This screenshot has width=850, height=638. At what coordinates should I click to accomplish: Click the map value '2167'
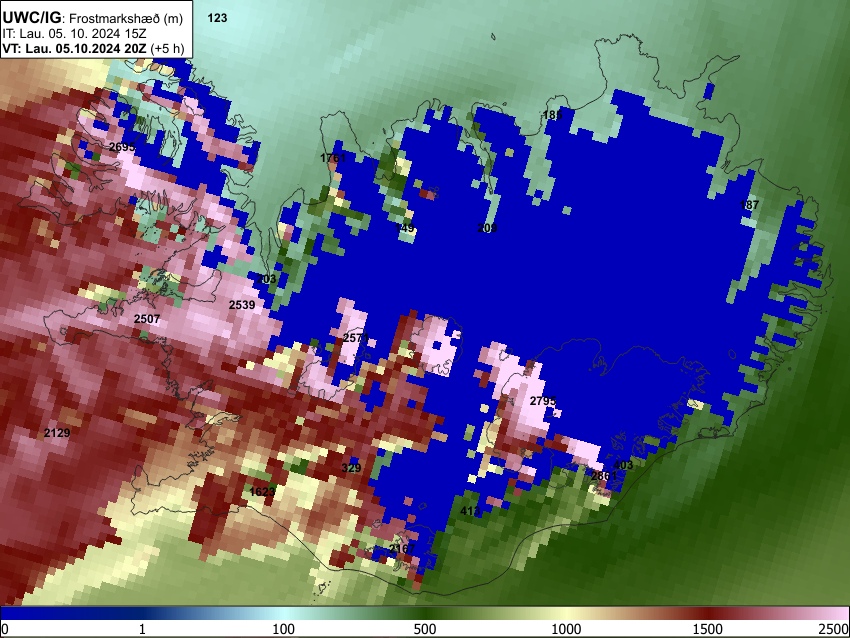click(x=402, y=549)
